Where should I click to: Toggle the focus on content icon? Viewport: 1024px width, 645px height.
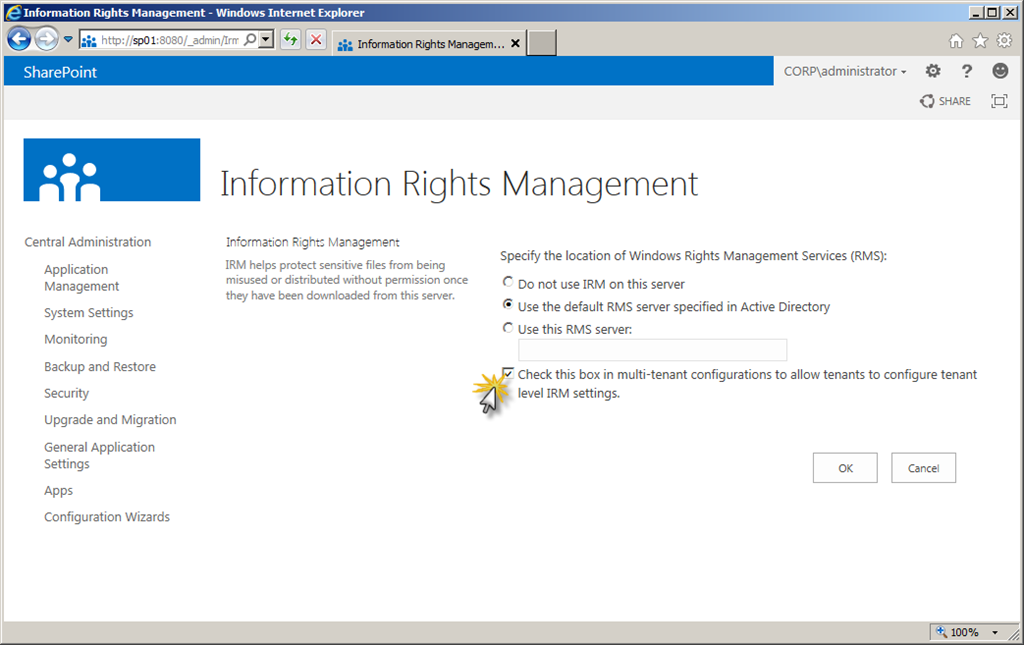[x=999, y=101]
